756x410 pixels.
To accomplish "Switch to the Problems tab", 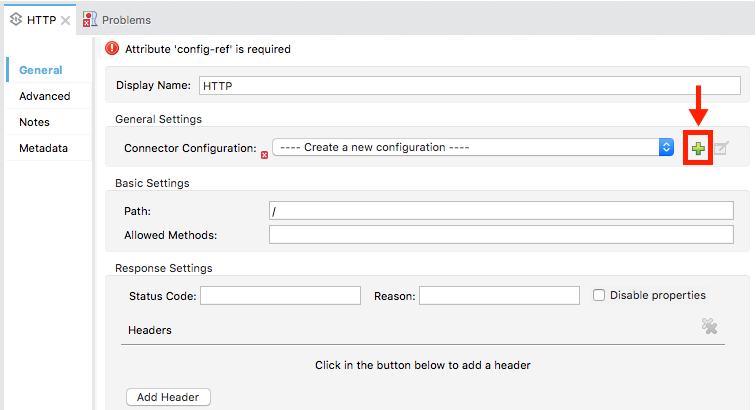I will click(x=126, y=20).
